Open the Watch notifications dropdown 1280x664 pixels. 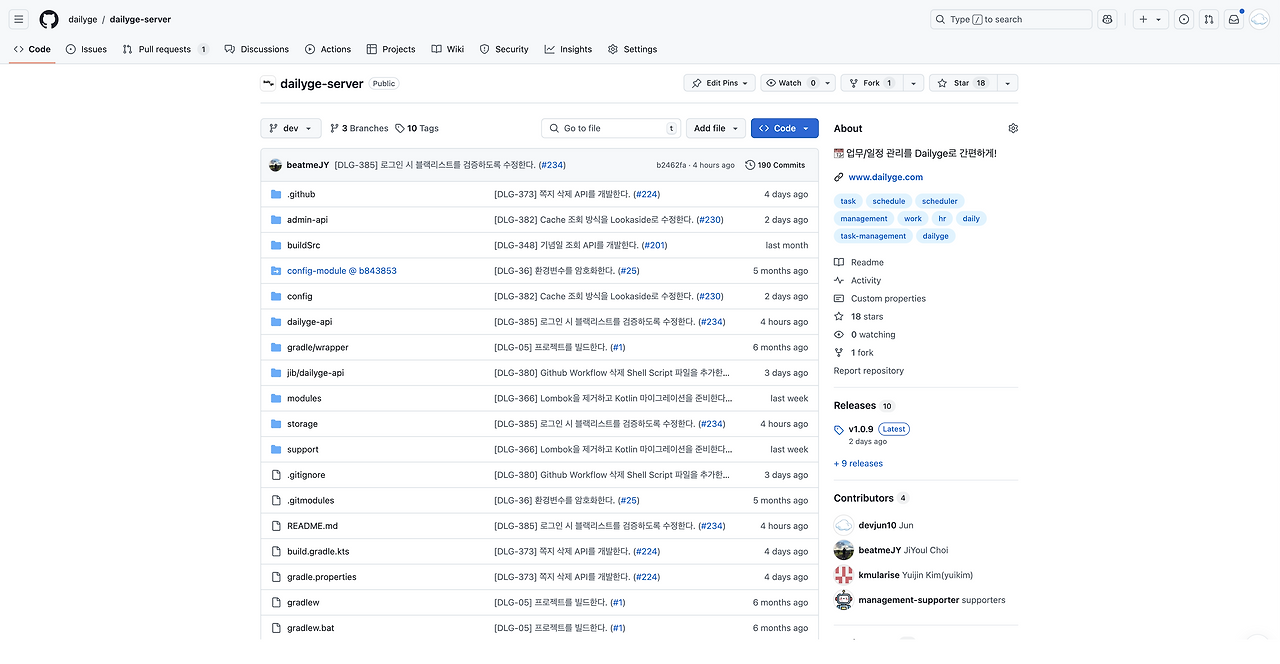(798, 83)
